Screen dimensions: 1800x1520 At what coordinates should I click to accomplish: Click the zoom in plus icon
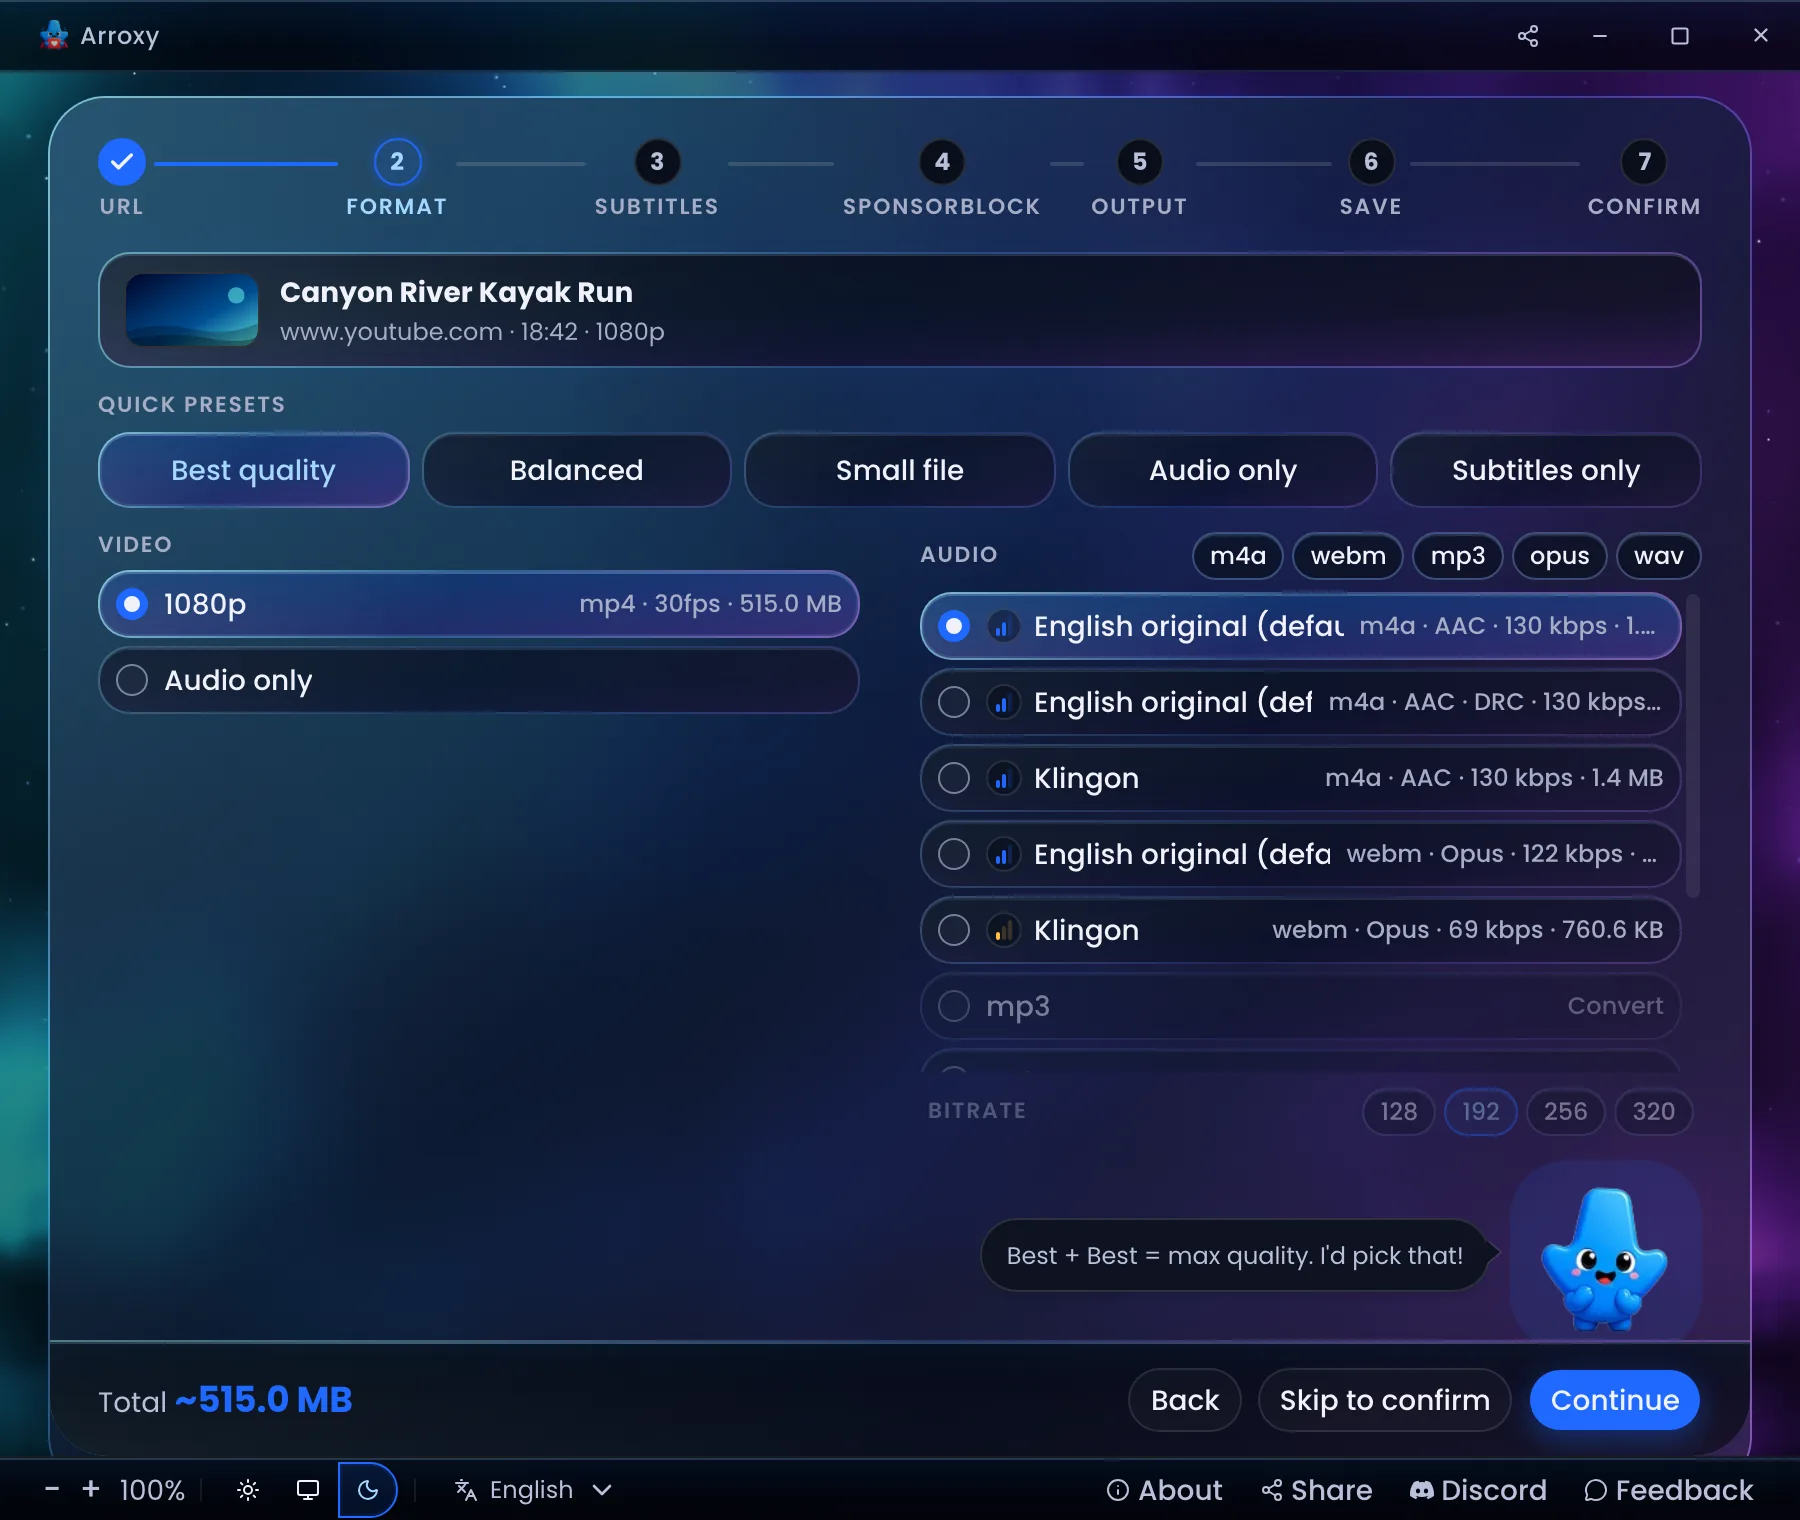(x=91, y=1489)
